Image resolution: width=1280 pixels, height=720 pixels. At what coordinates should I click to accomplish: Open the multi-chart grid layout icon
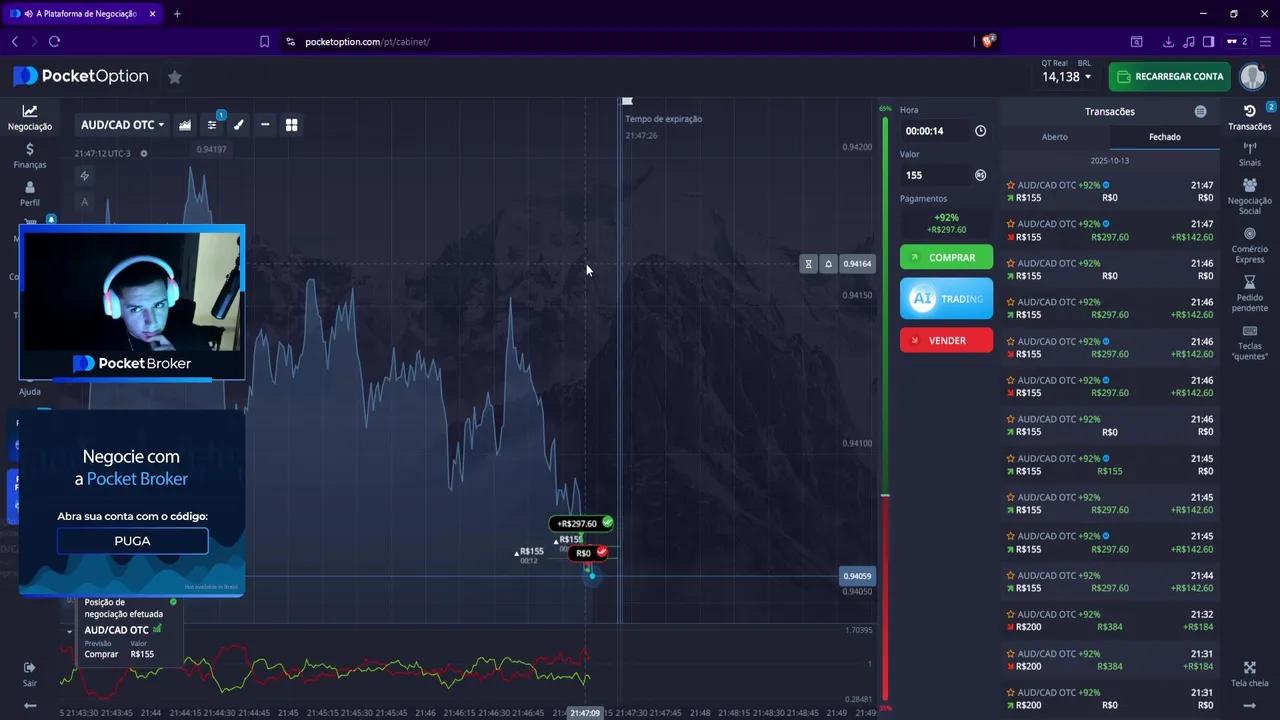pyautogui.click(x=291, y=125)
